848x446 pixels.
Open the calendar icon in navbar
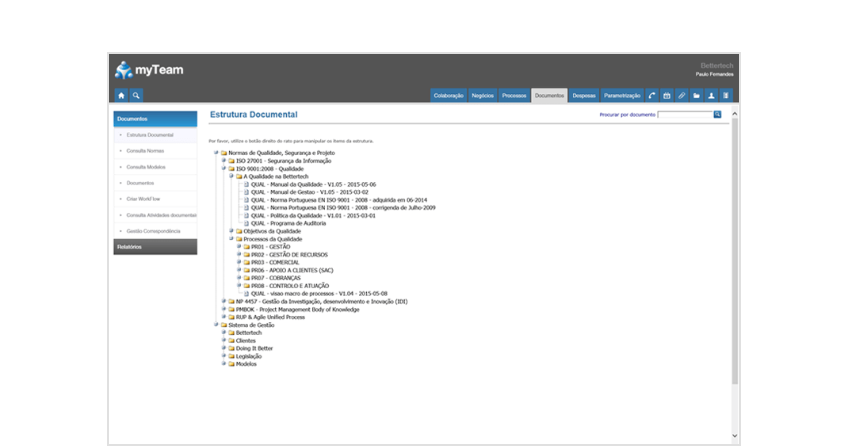click(667, 96)
